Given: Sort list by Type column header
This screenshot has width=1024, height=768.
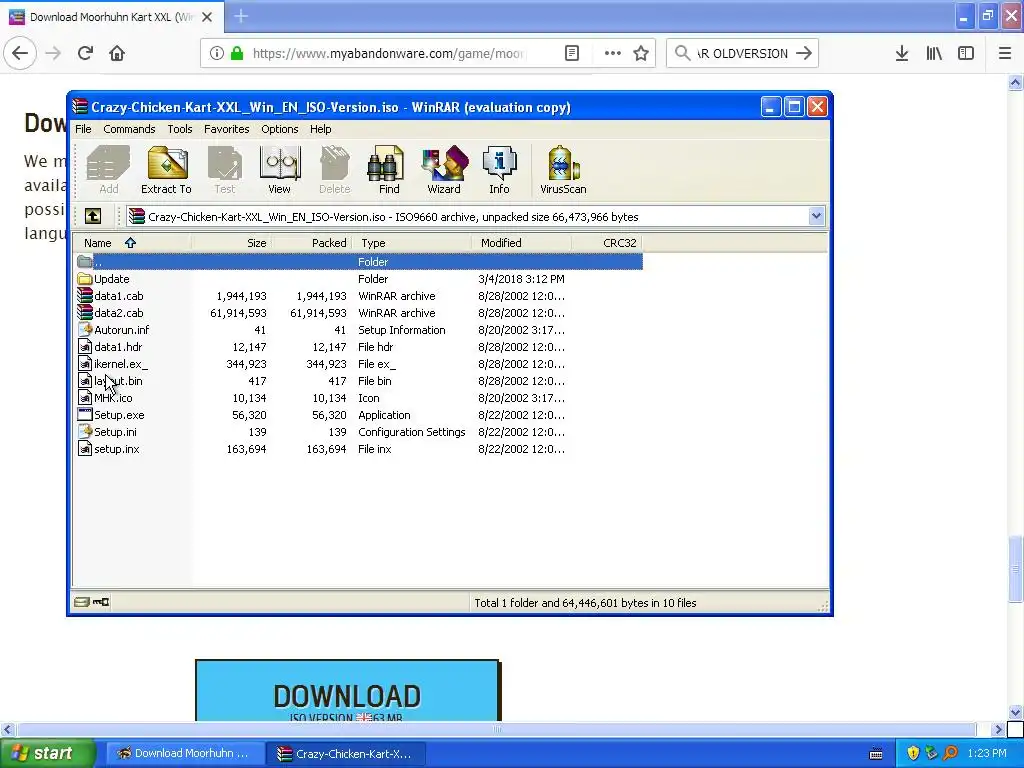Looking at the screenshot, I should pos(412,243).
